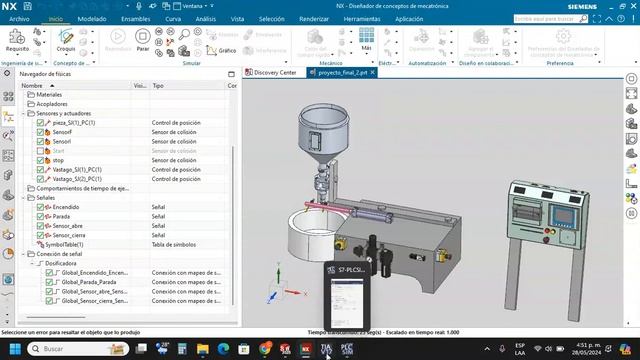Collapse the Sensores y actuadores folder
Viewport: 640px width, 360px height.
coord(23,113)
